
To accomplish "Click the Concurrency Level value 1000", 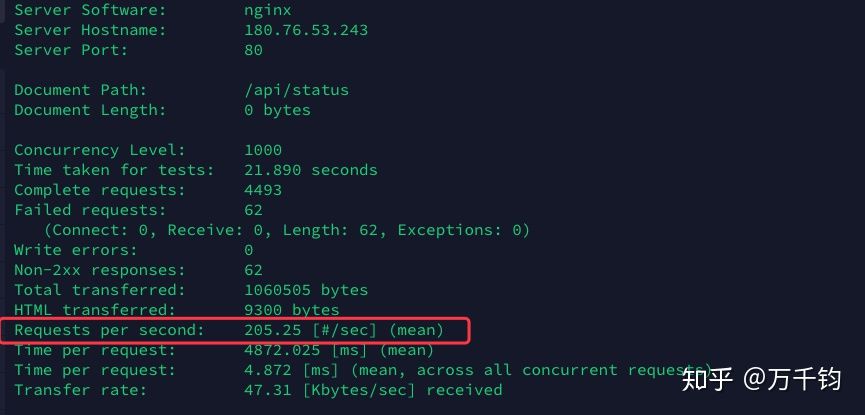I will click(x=263, y=150).
